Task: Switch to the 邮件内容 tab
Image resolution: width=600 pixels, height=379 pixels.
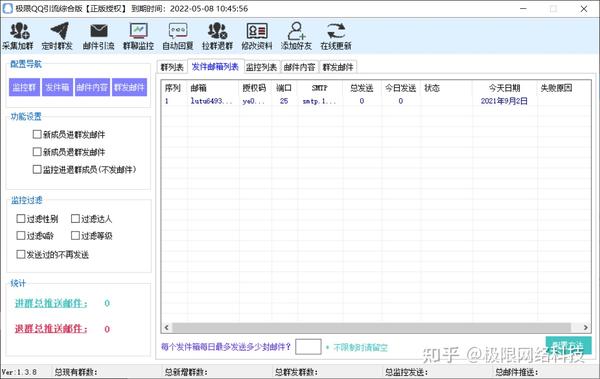Action: (299, 67)
